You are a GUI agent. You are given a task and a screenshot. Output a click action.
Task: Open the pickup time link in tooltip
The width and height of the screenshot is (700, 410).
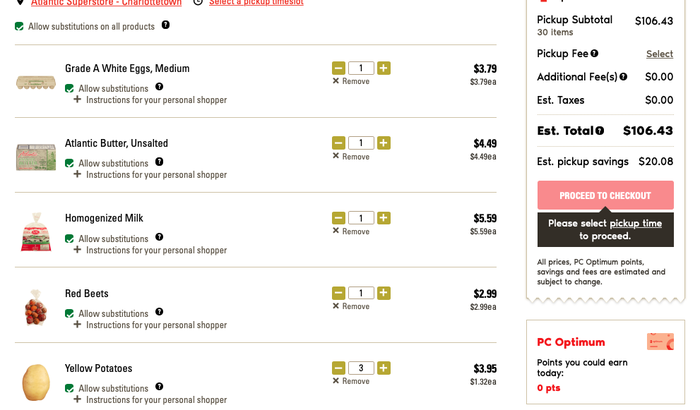636,223
